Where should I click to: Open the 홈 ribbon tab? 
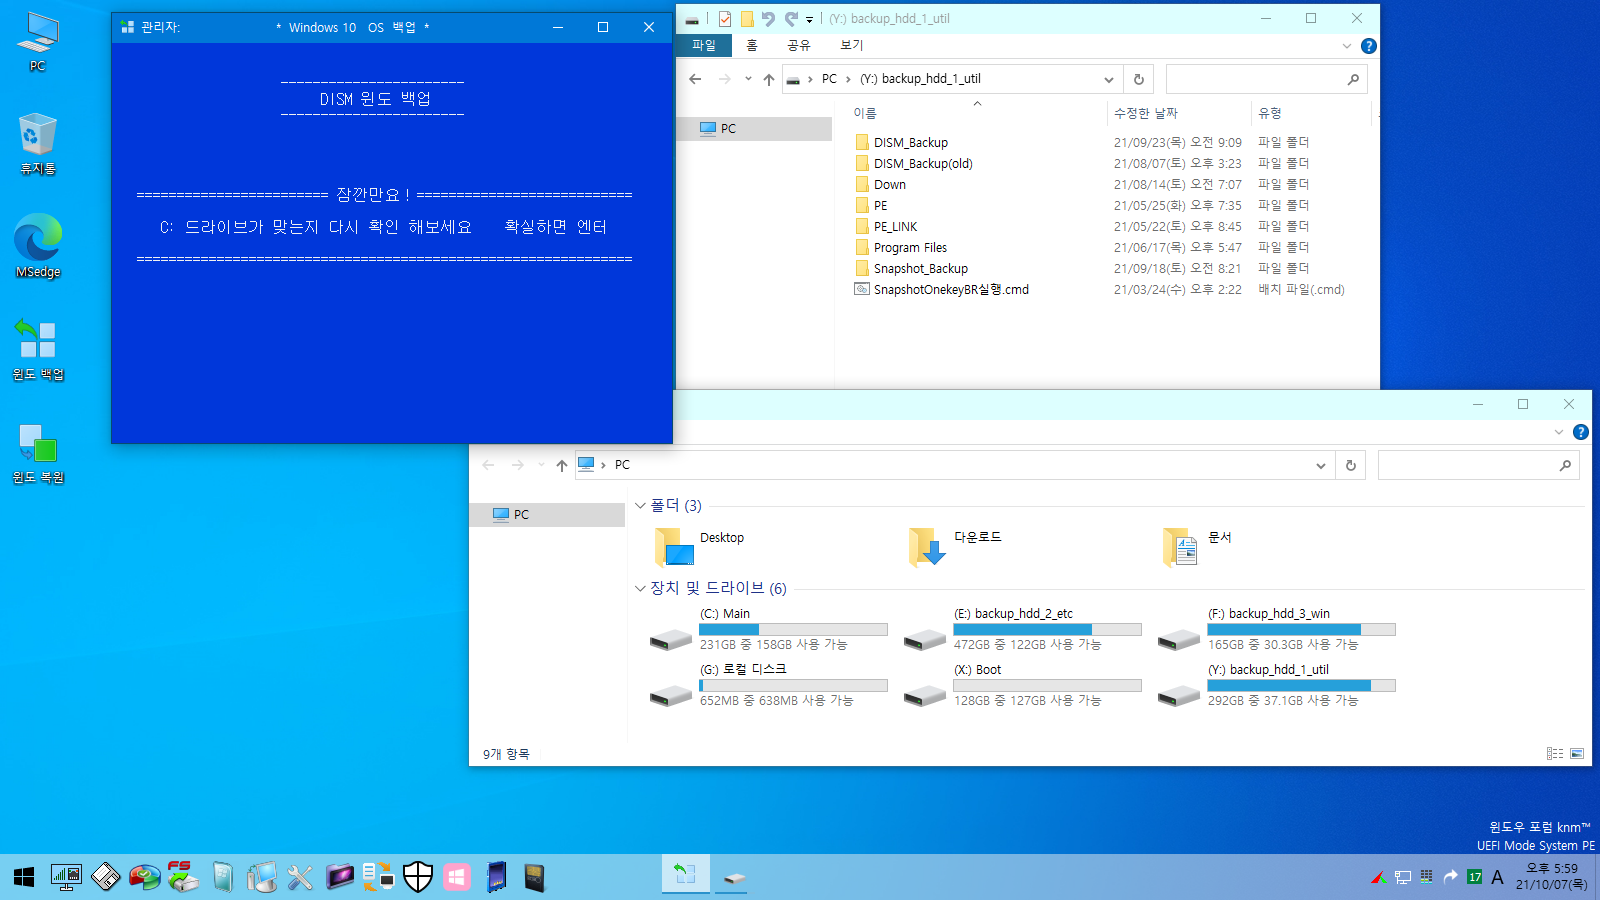pyautogui.click(x=752, y=45)
